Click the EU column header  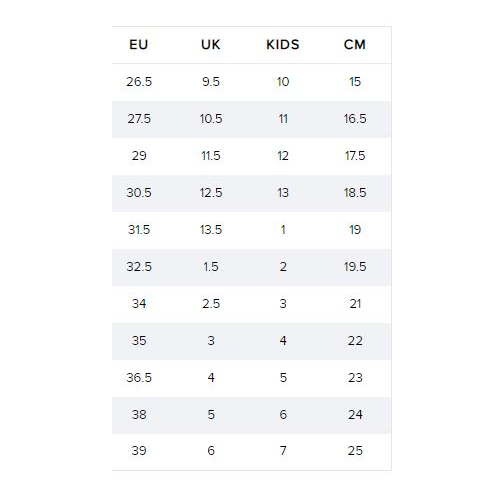[139, 45]
